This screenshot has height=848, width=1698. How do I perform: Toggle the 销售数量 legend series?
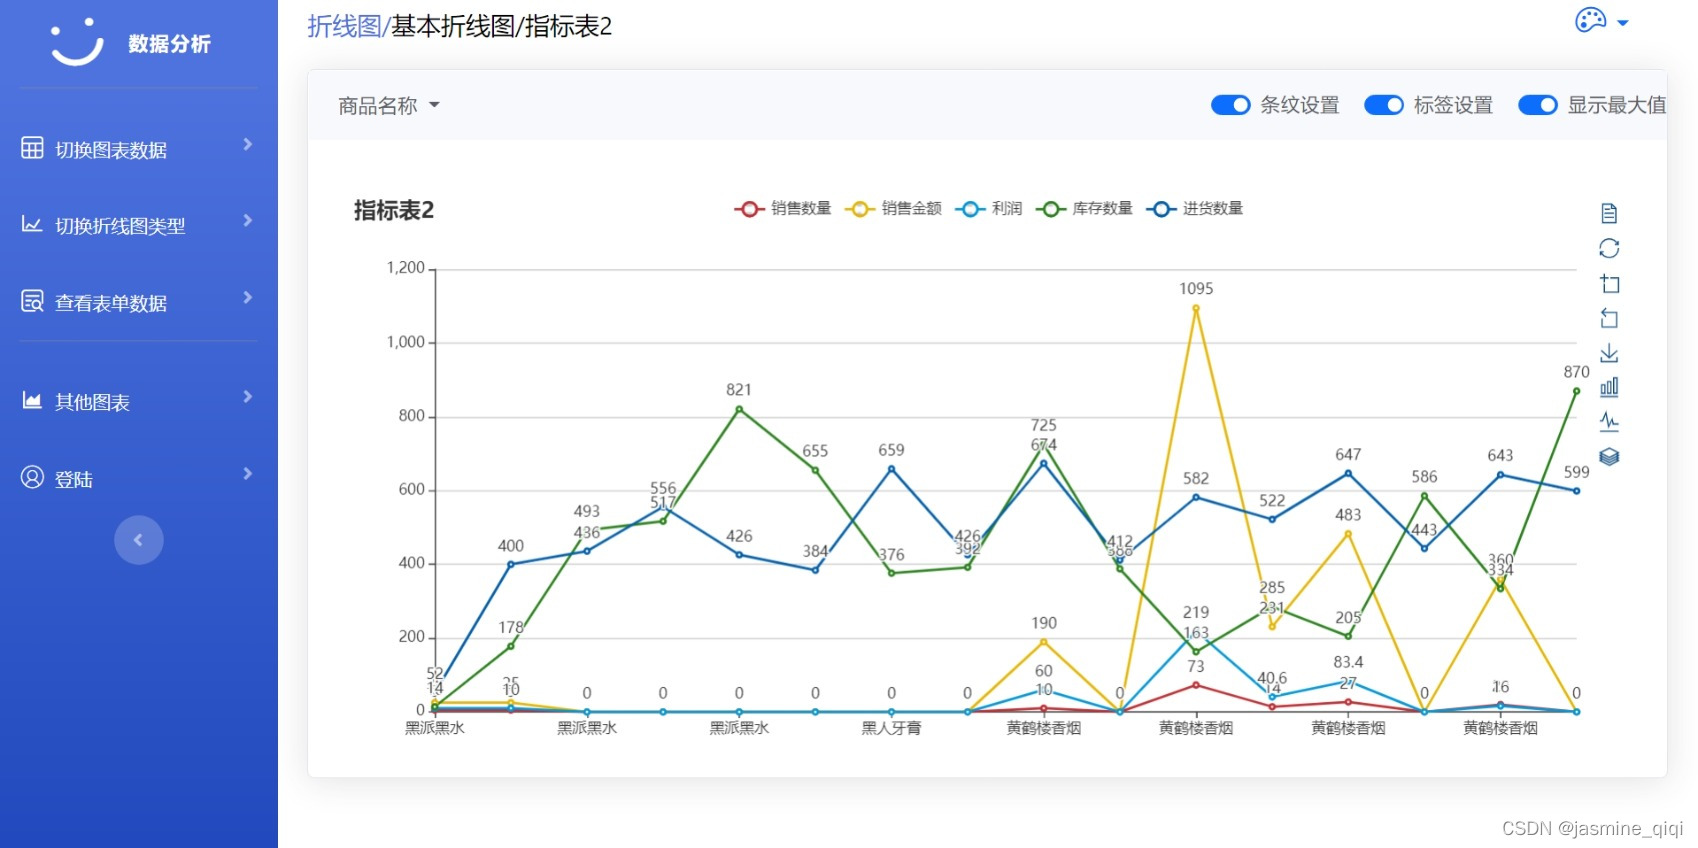coord(783,208)
